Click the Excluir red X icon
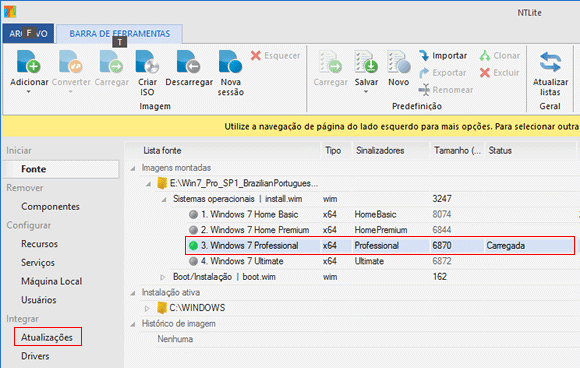This screenshot has height=368, width=580. pyautogui.click(x=485, y=72)
